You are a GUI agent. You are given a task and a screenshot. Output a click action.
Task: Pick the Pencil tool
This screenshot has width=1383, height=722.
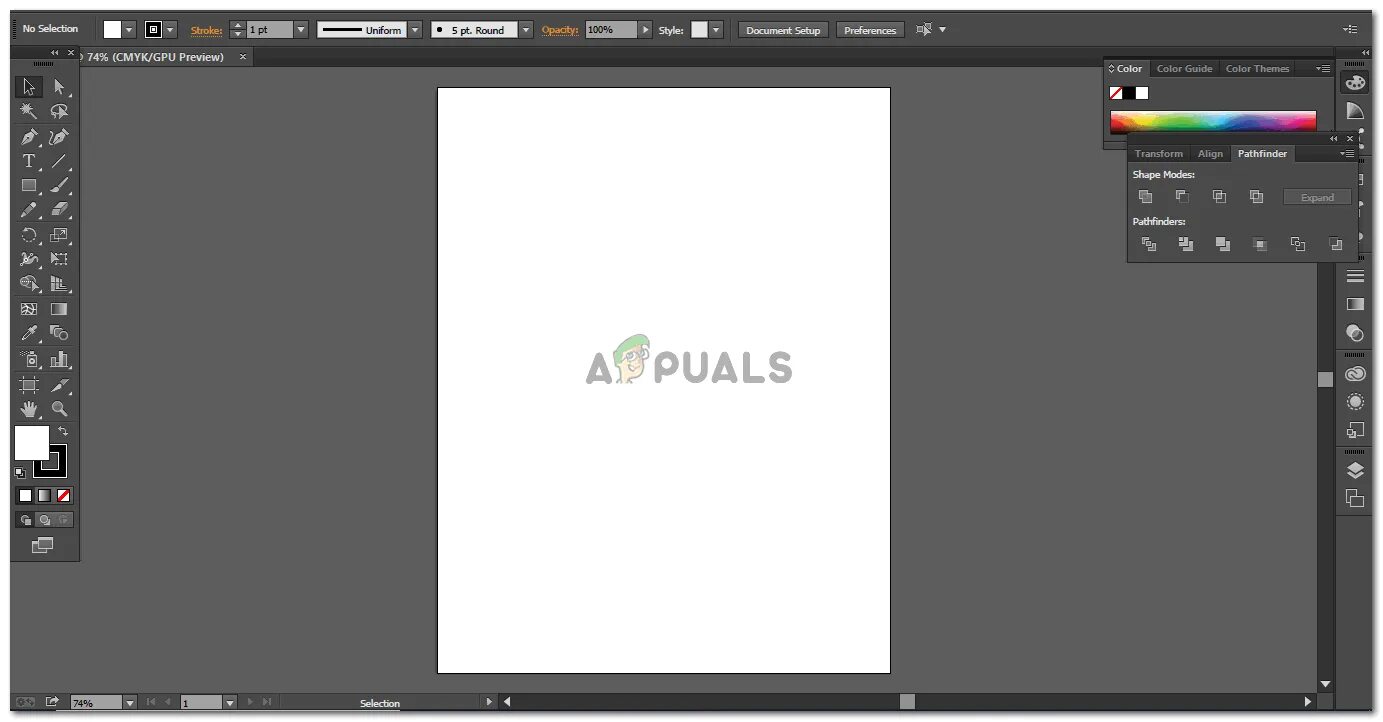tap(29, 210)
